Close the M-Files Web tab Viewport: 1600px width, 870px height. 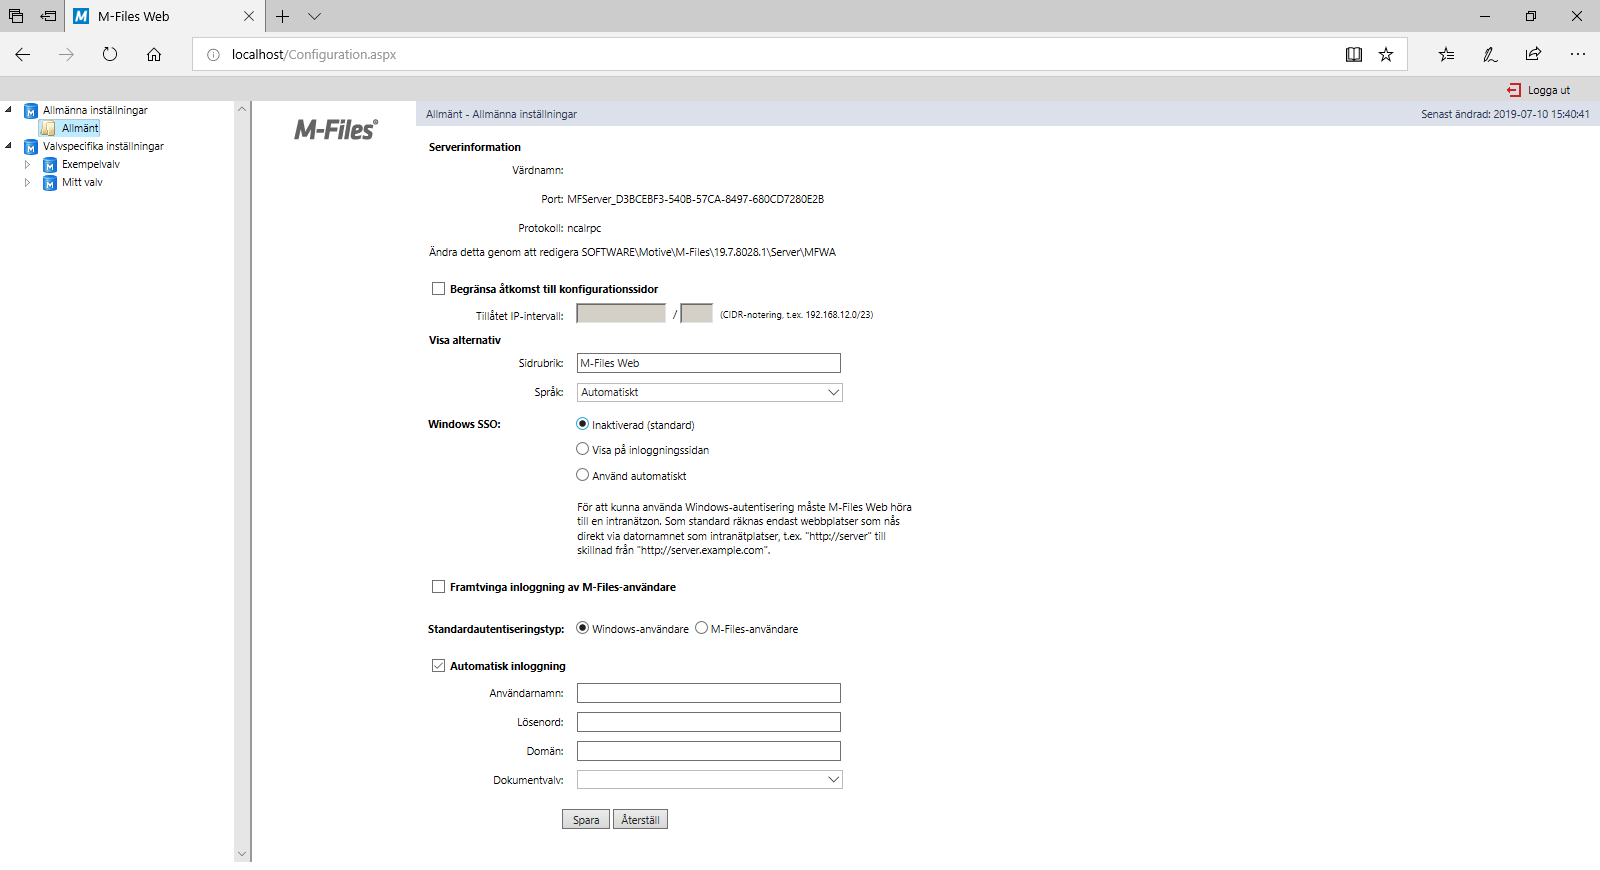tap(249, 16)
